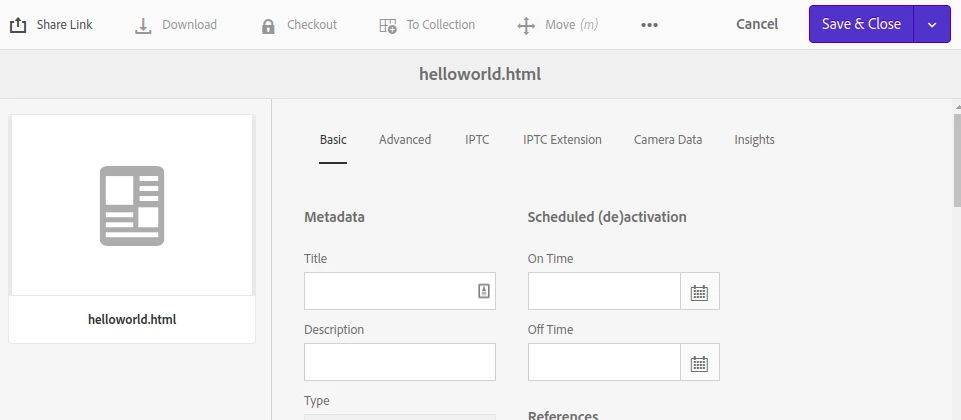Click the helloworld.html asset thumbnail
961x420 pixels.
132,206
